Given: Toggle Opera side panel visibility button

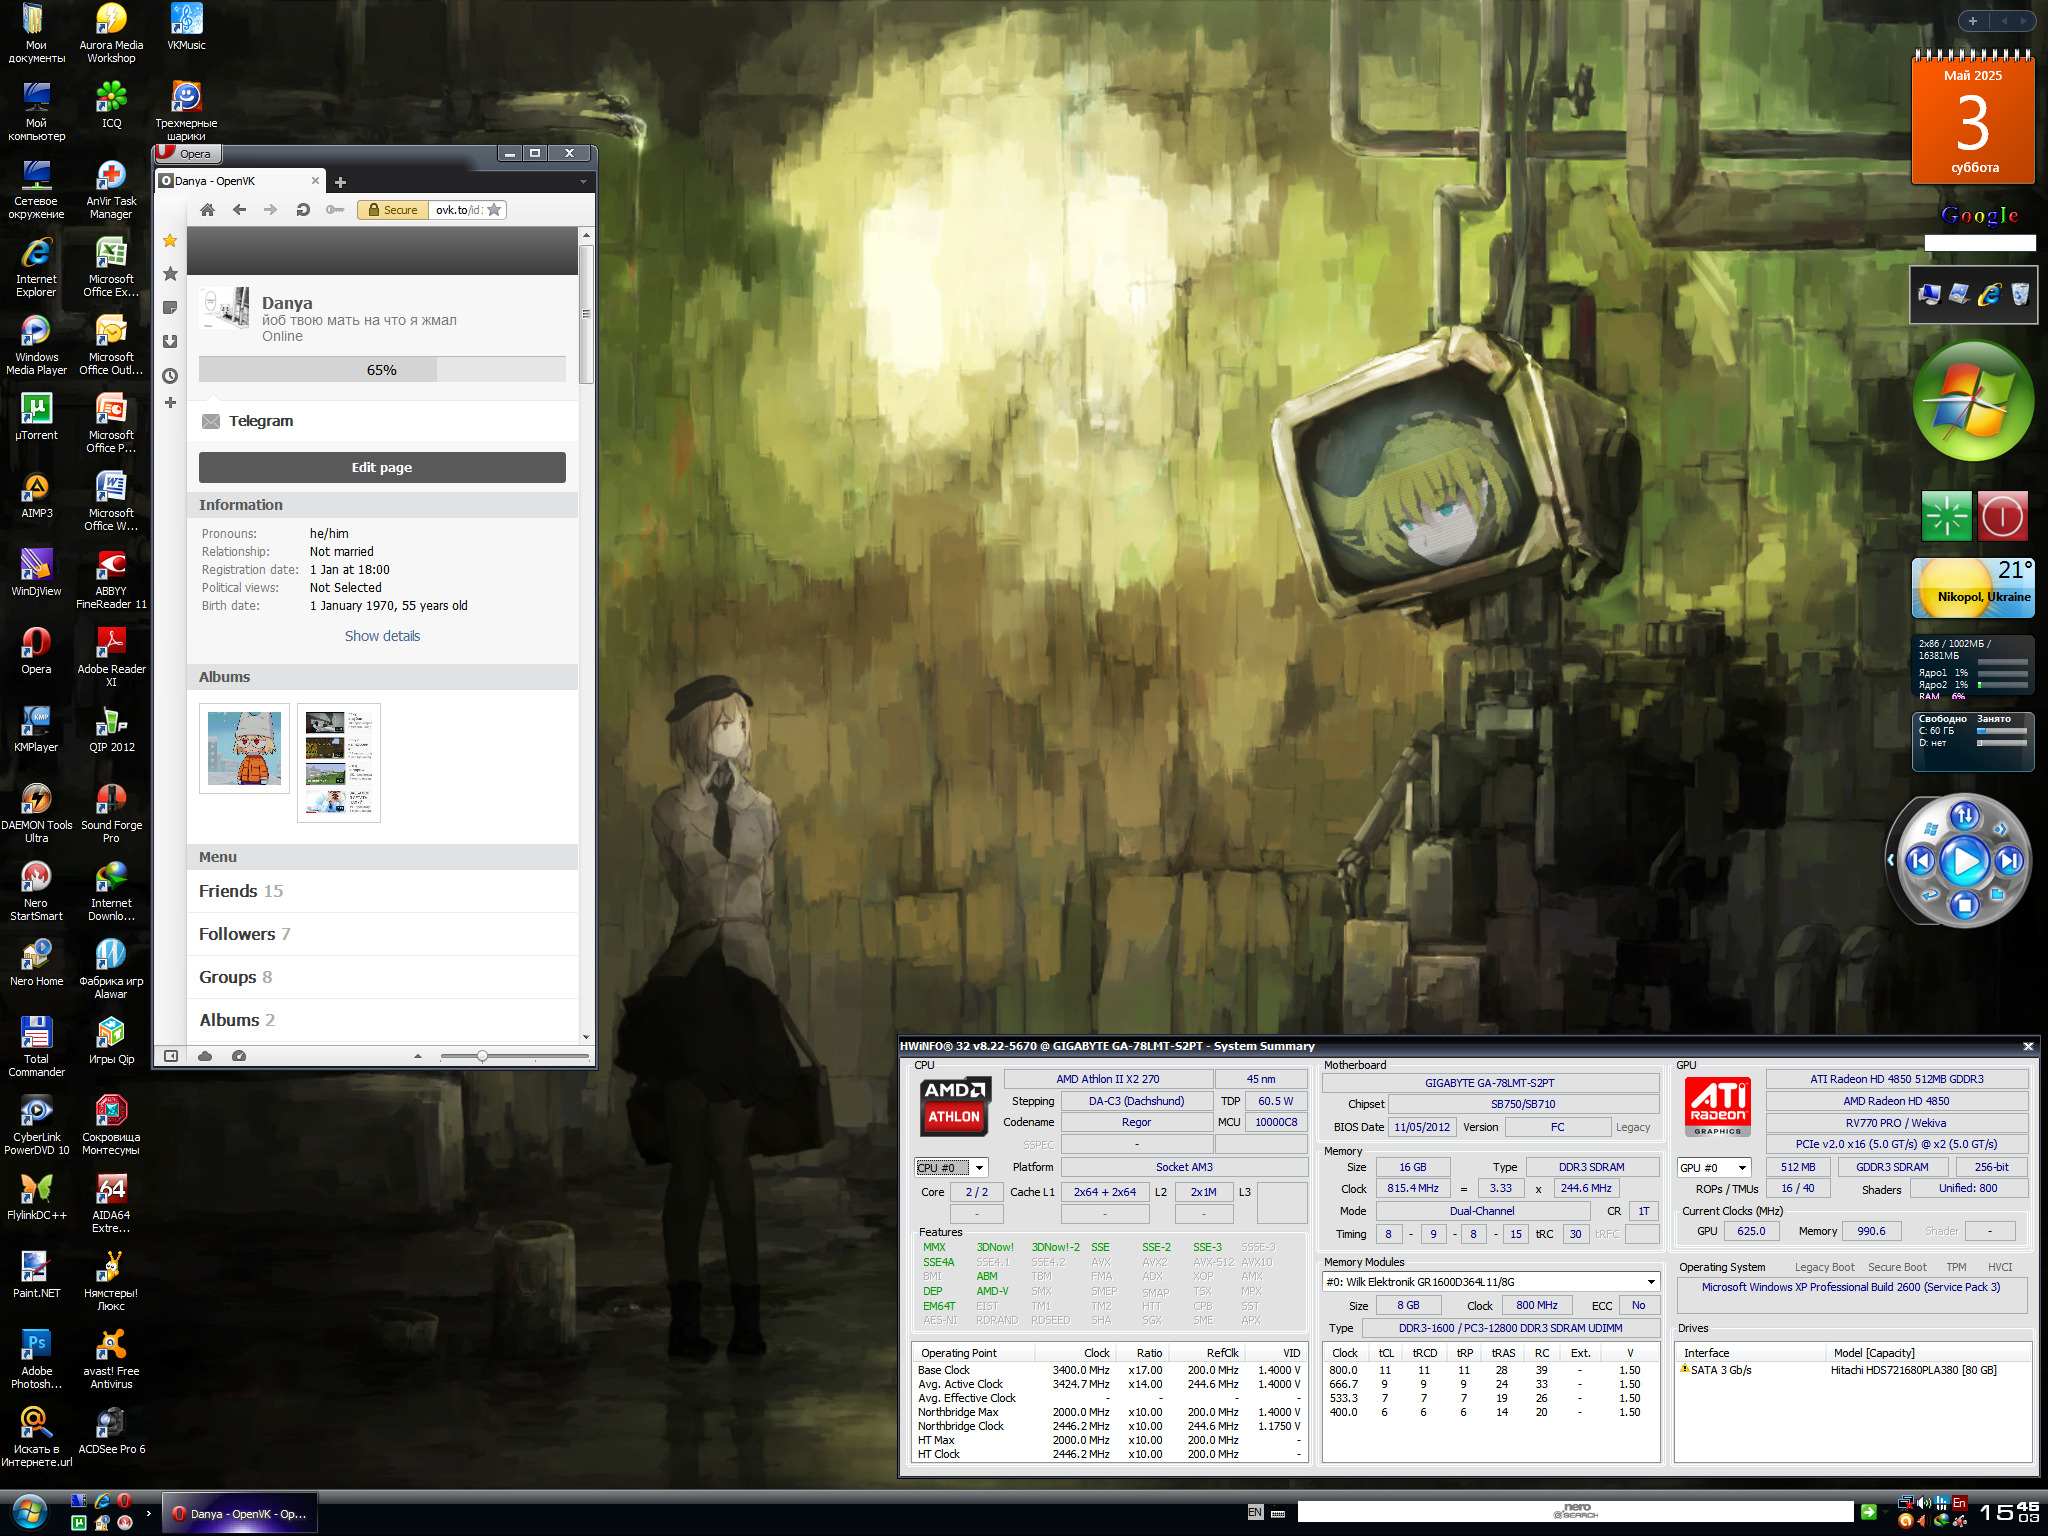Looking at the screenshot, I should (x=171, y=1056).
